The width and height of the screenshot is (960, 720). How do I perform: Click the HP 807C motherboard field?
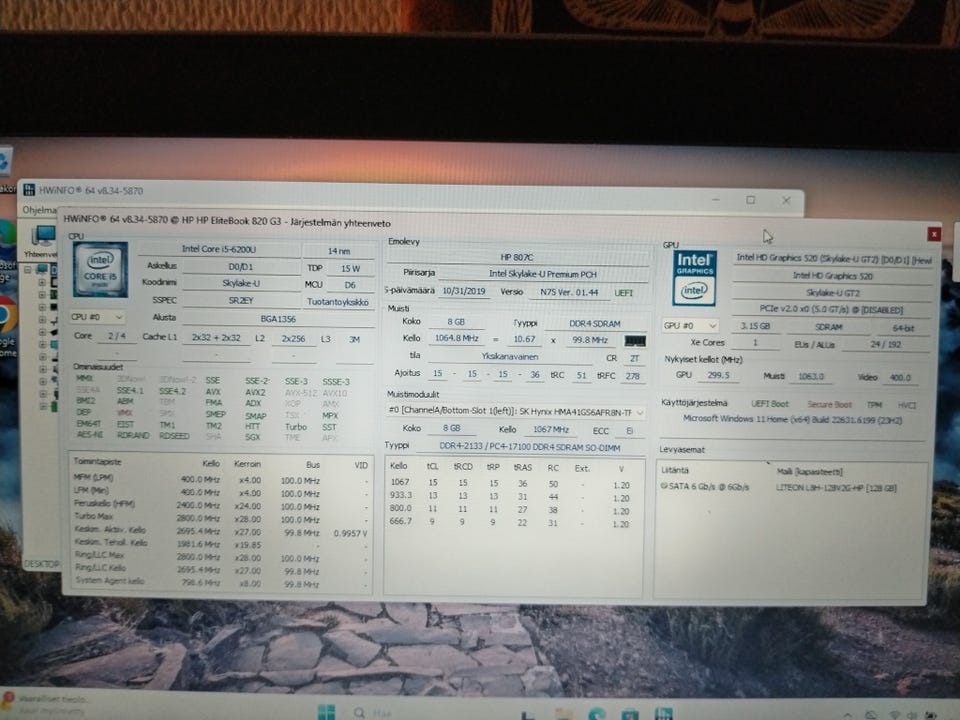[517, 257]
